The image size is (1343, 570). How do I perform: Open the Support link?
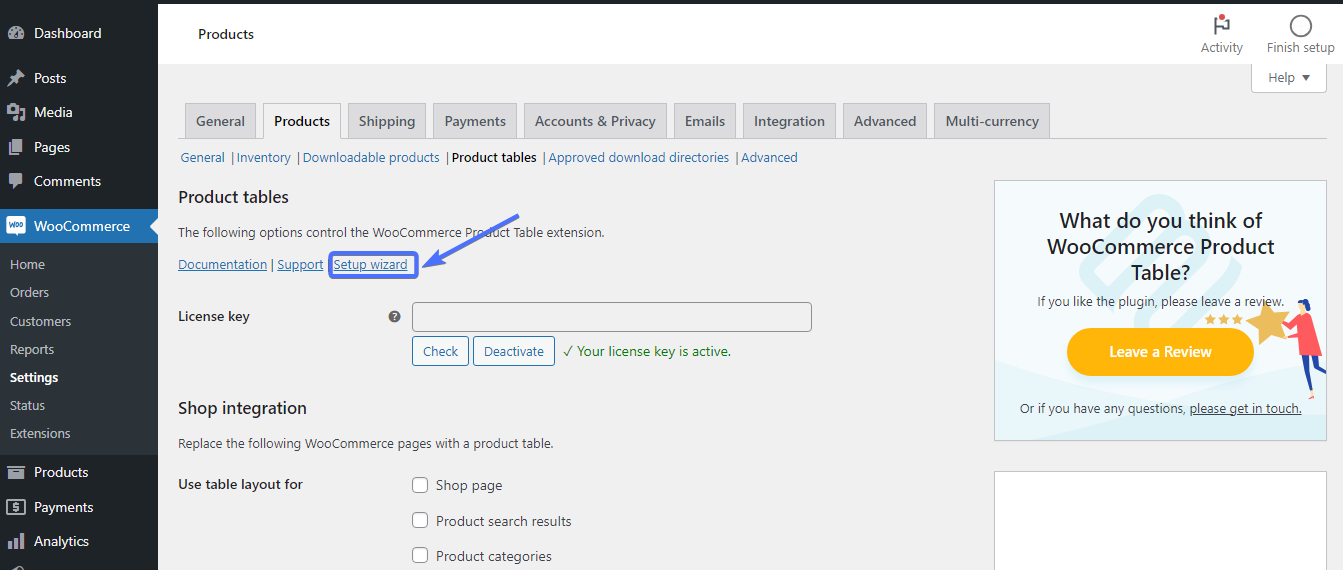click(300, 264)
